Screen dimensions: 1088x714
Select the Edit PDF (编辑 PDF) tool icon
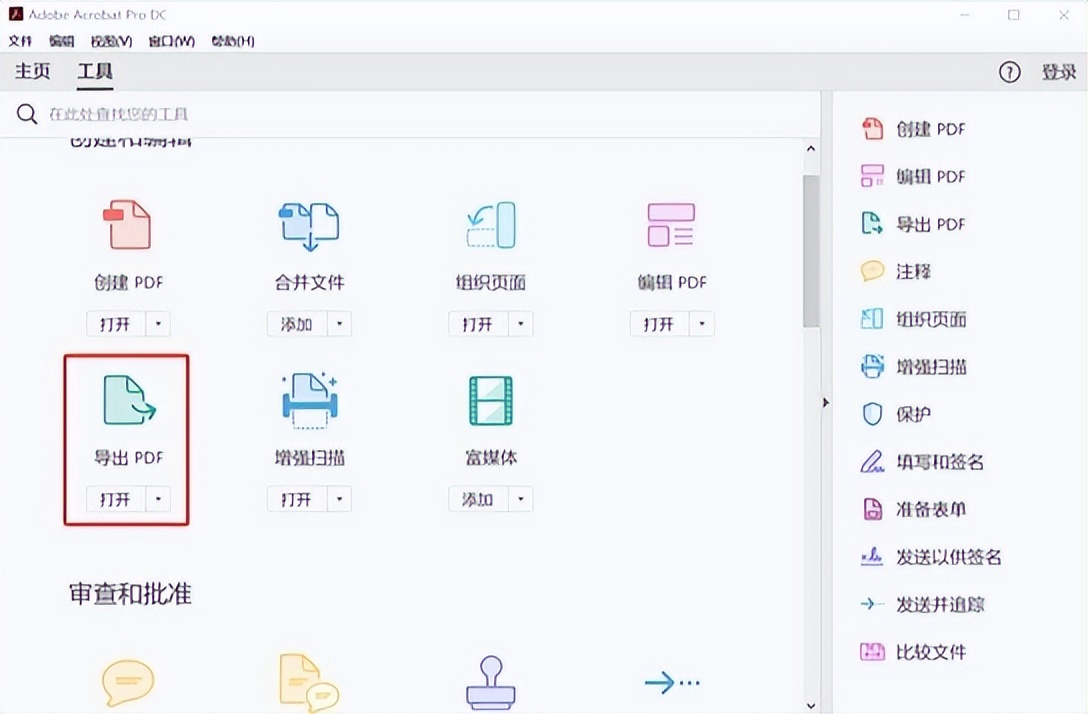click(671, 225)
